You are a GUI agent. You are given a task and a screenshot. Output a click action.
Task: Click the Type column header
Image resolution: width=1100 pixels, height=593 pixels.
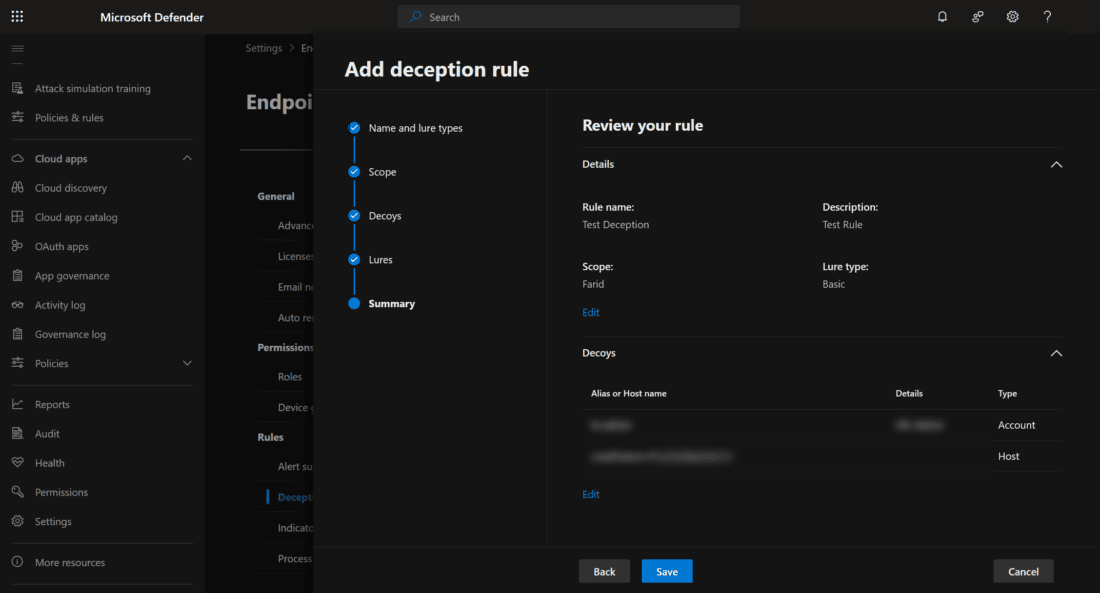coord(1007,394)
